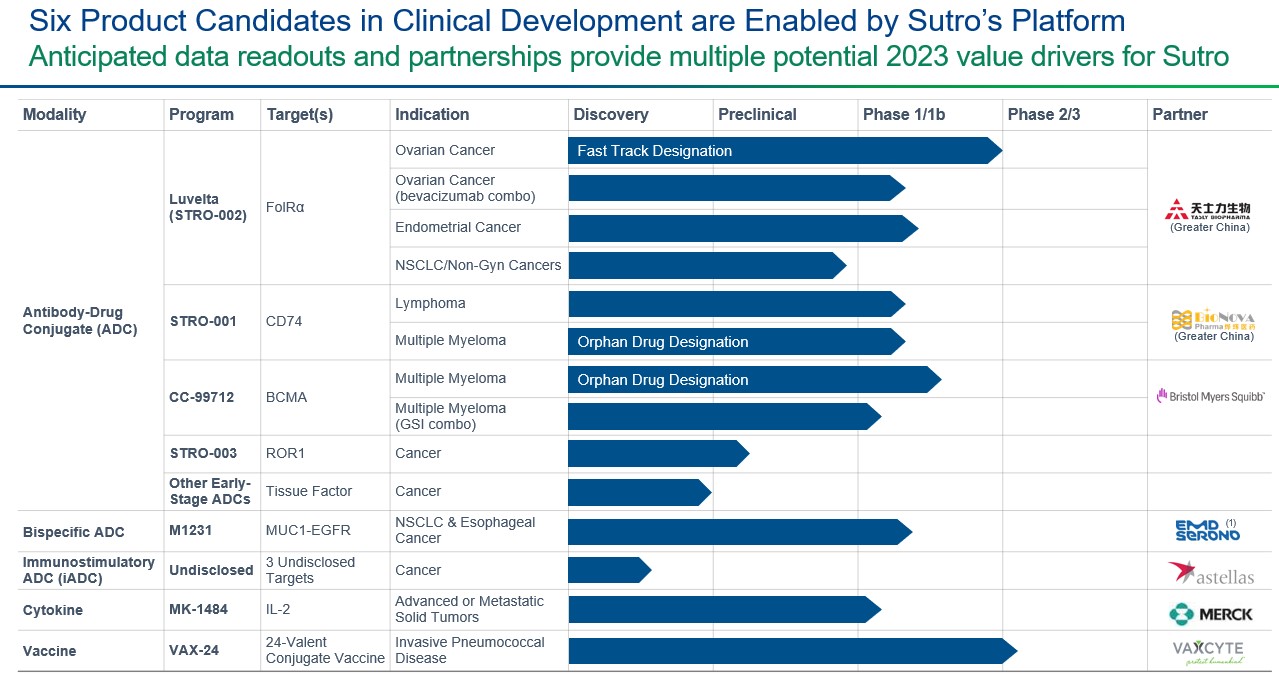The width and height of the screenshot is (1279, 675).
Task: Click the EMD Serono logo
Action: click(x=1207, y=530)
